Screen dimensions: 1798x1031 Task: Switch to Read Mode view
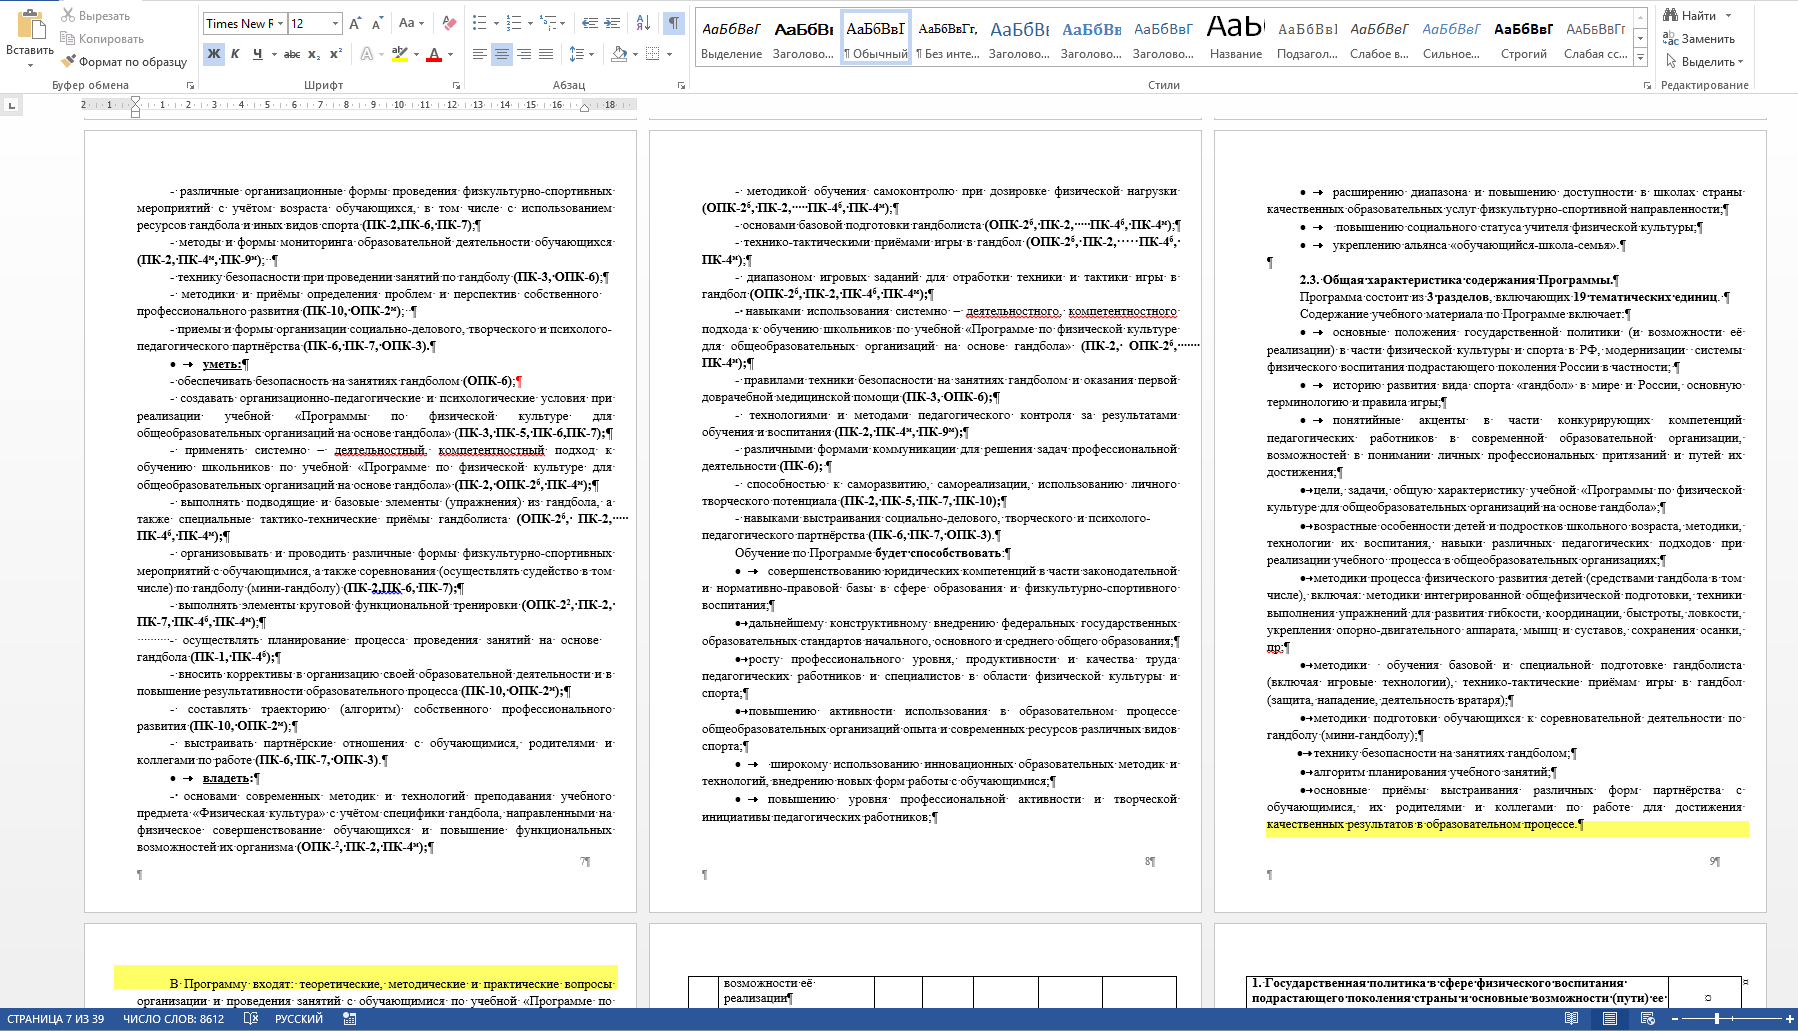(x=1572, y=1019)
